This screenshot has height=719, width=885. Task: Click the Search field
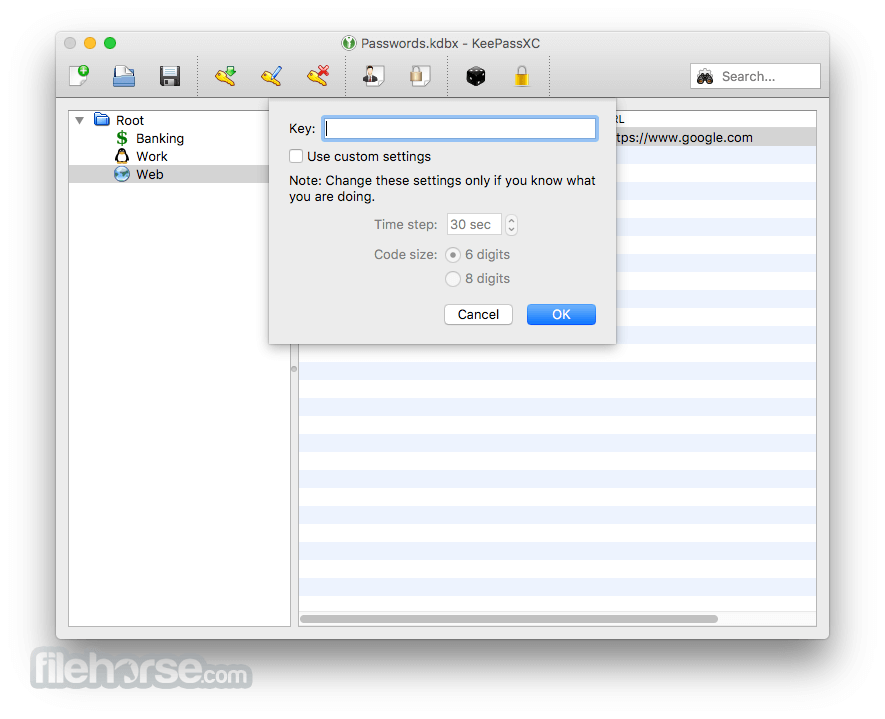click(x=755, y=76)
